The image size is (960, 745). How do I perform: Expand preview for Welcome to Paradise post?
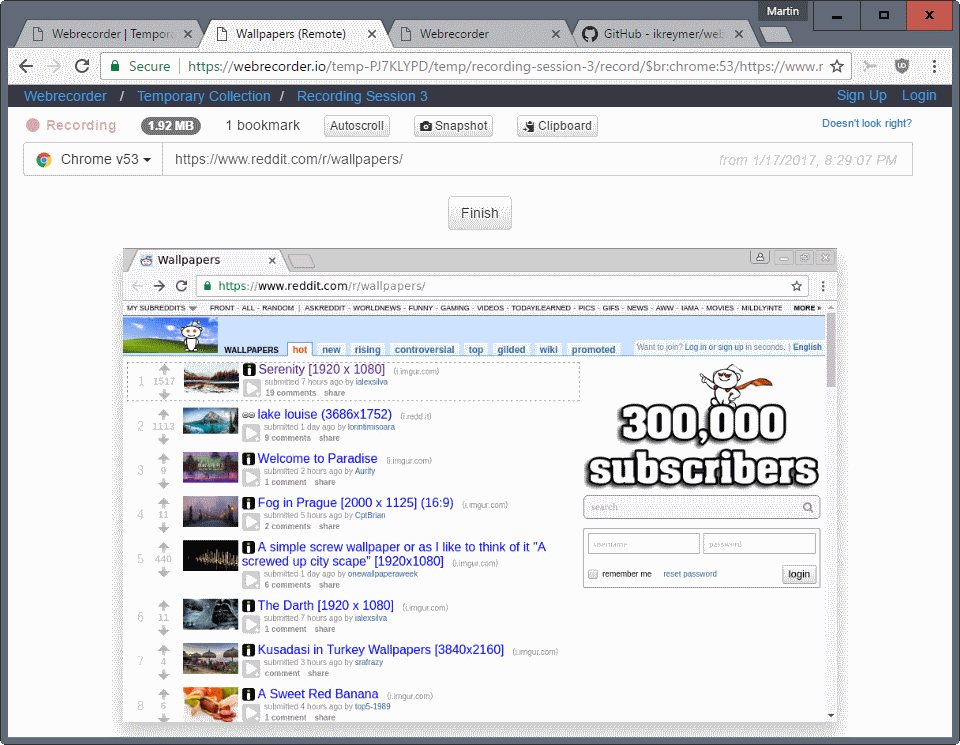pos(251,477)
